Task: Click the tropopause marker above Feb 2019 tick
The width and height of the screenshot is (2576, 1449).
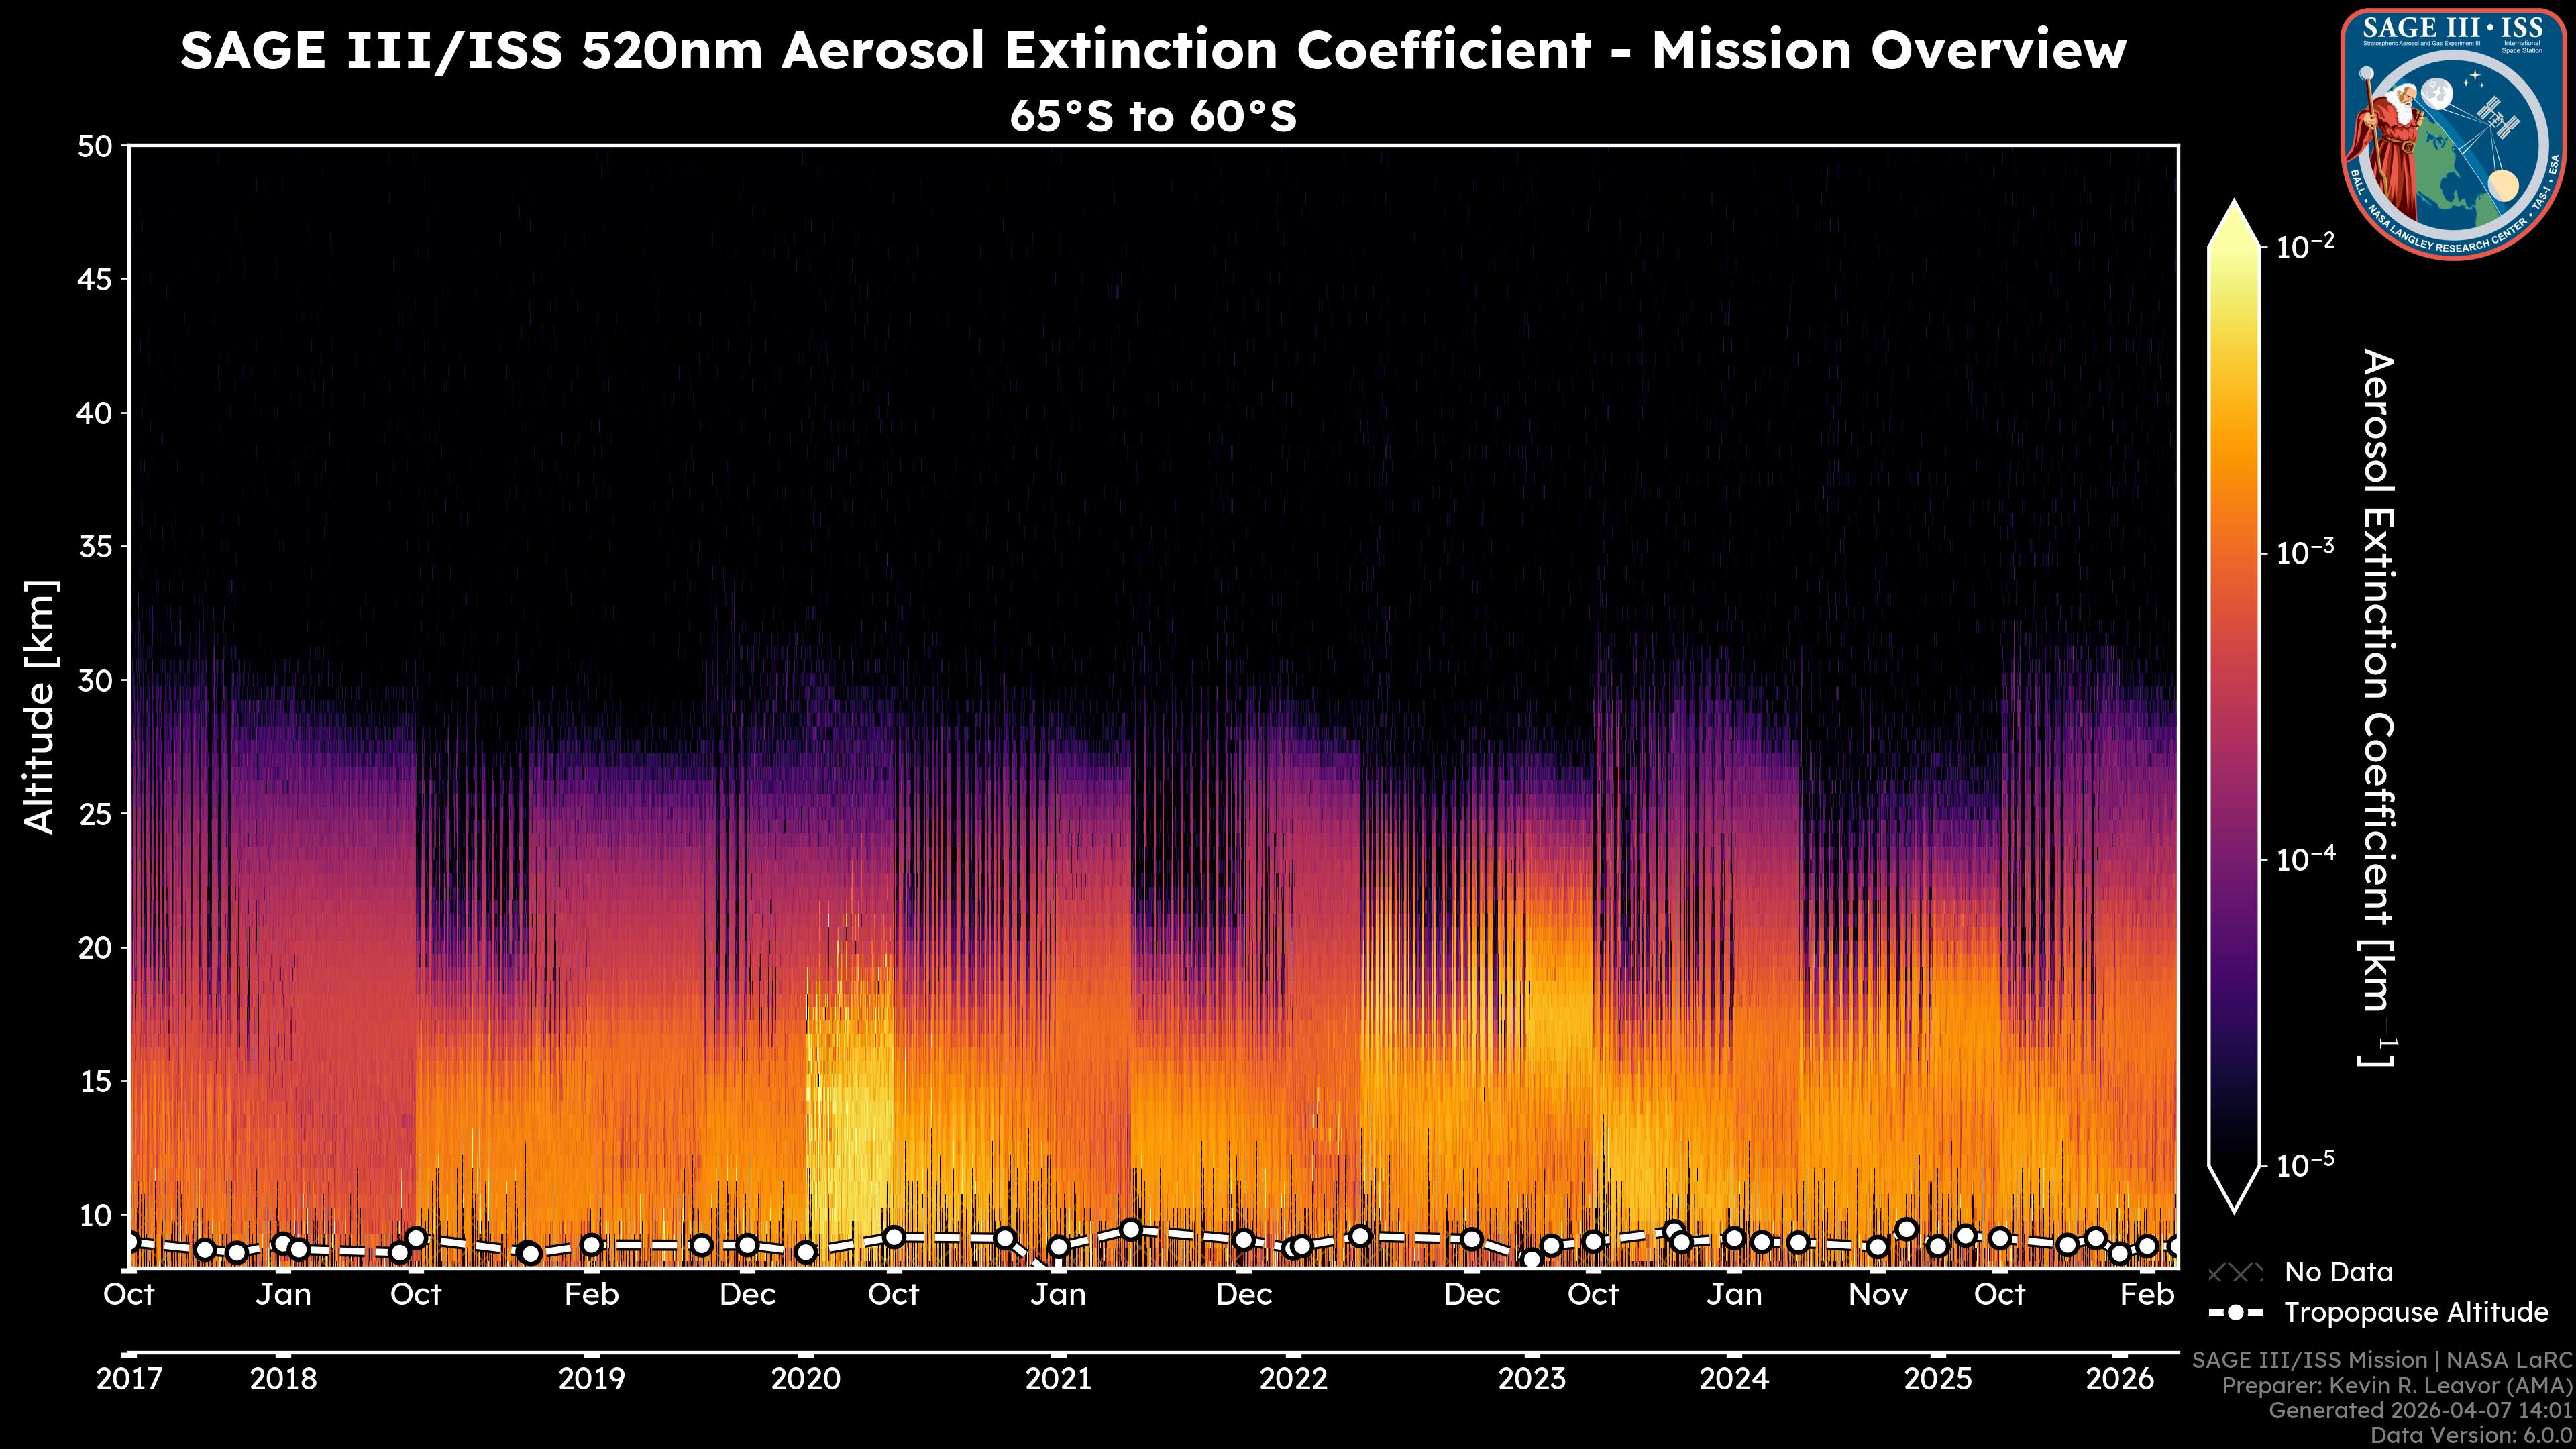Action: [x=591, y=1245]
